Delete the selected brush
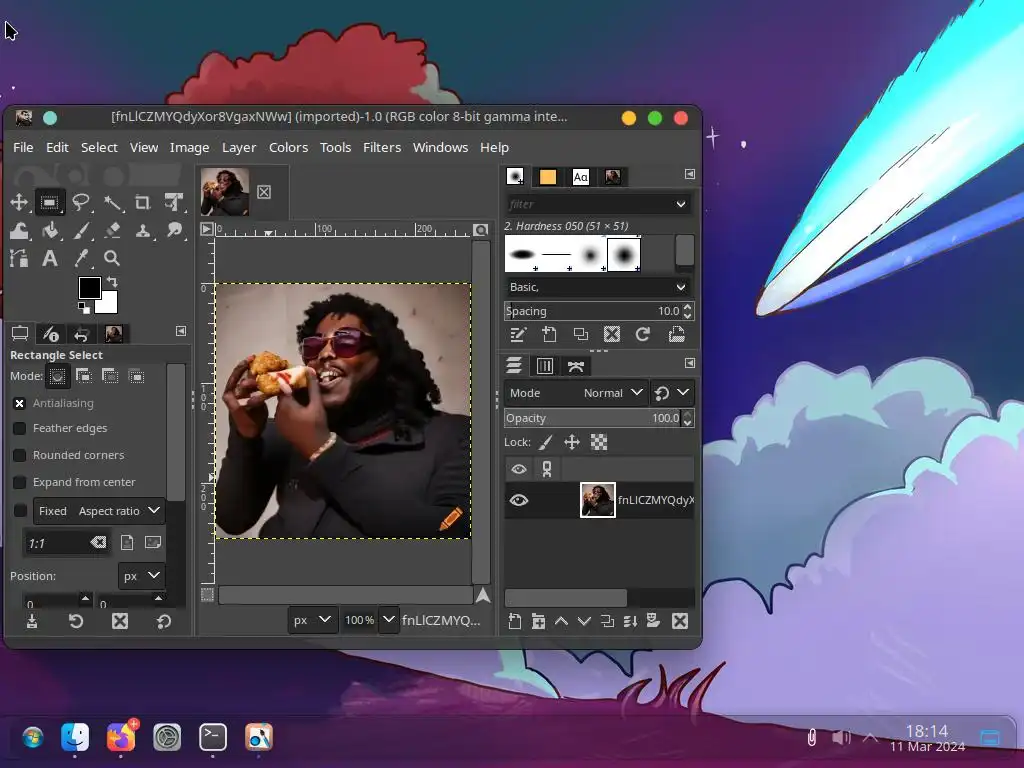The width and height of the screenshot is (1024, 768). click(x=612, y=335)
